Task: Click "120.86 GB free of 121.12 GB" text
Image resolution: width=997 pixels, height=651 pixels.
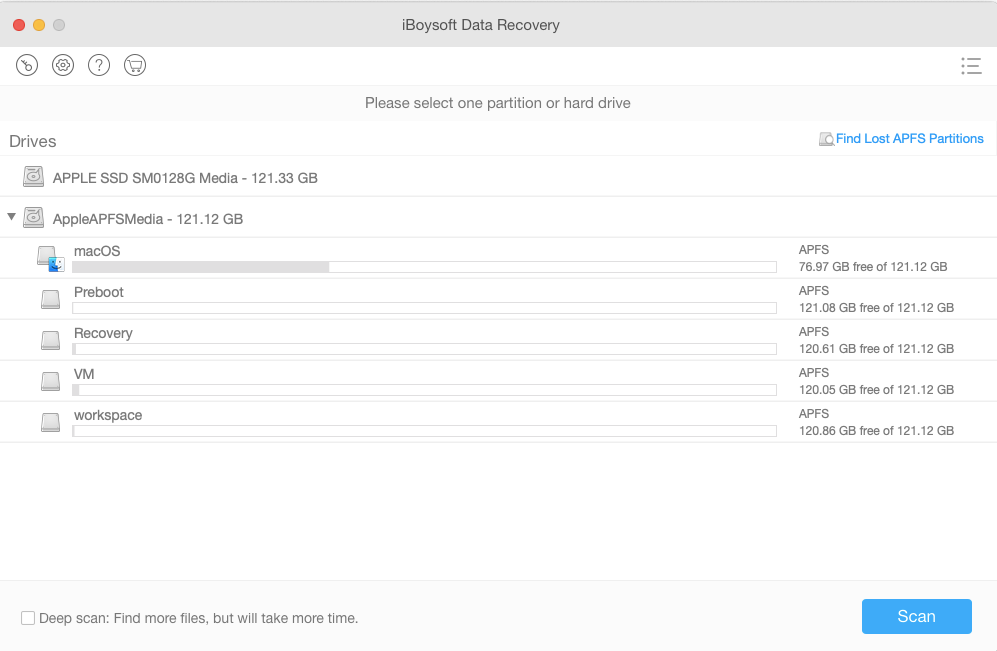Action: click(876, 431)
